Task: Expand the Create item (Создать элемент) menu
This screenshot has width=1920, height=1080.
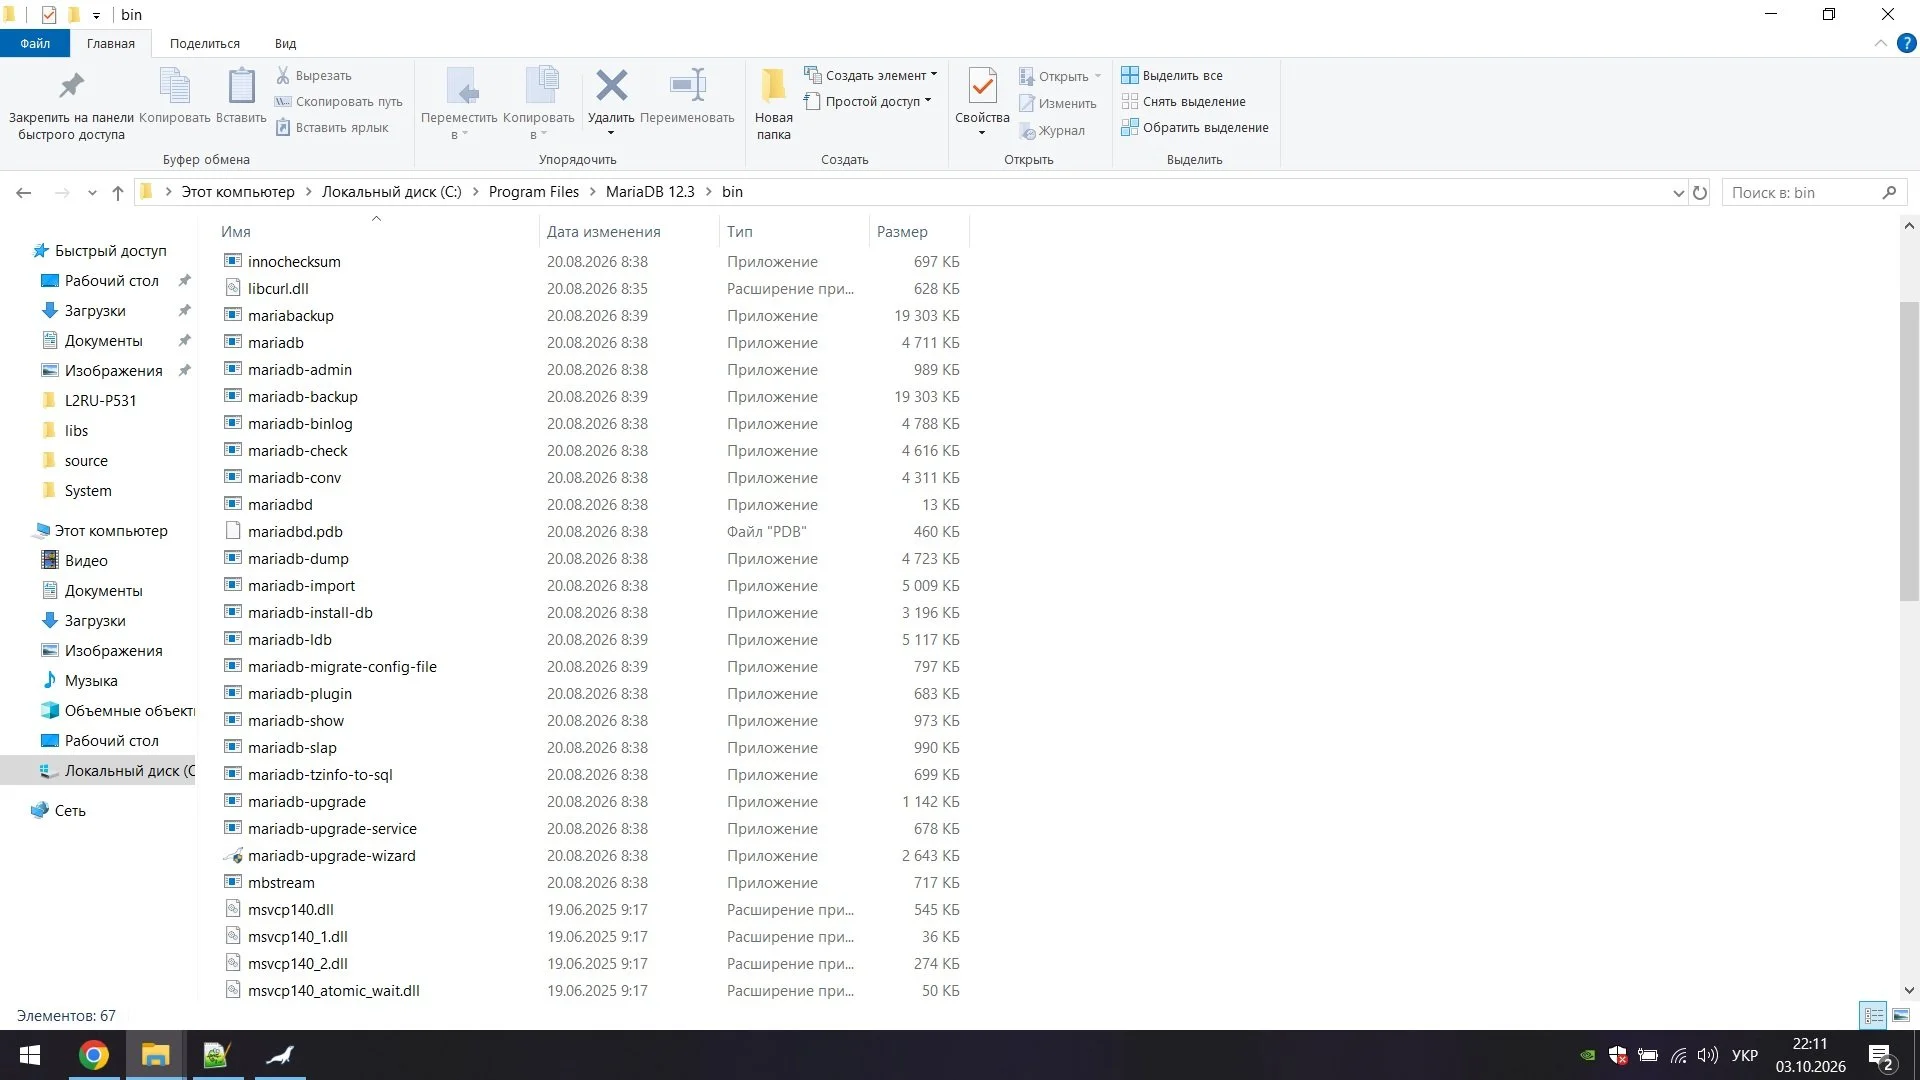Action: pos(870,75)
